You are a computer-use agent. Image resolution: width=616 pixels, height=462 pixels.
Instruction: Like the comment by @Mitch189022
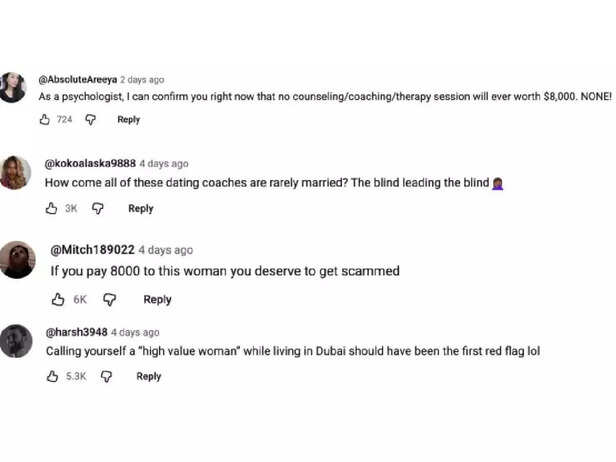pos(58,299)
